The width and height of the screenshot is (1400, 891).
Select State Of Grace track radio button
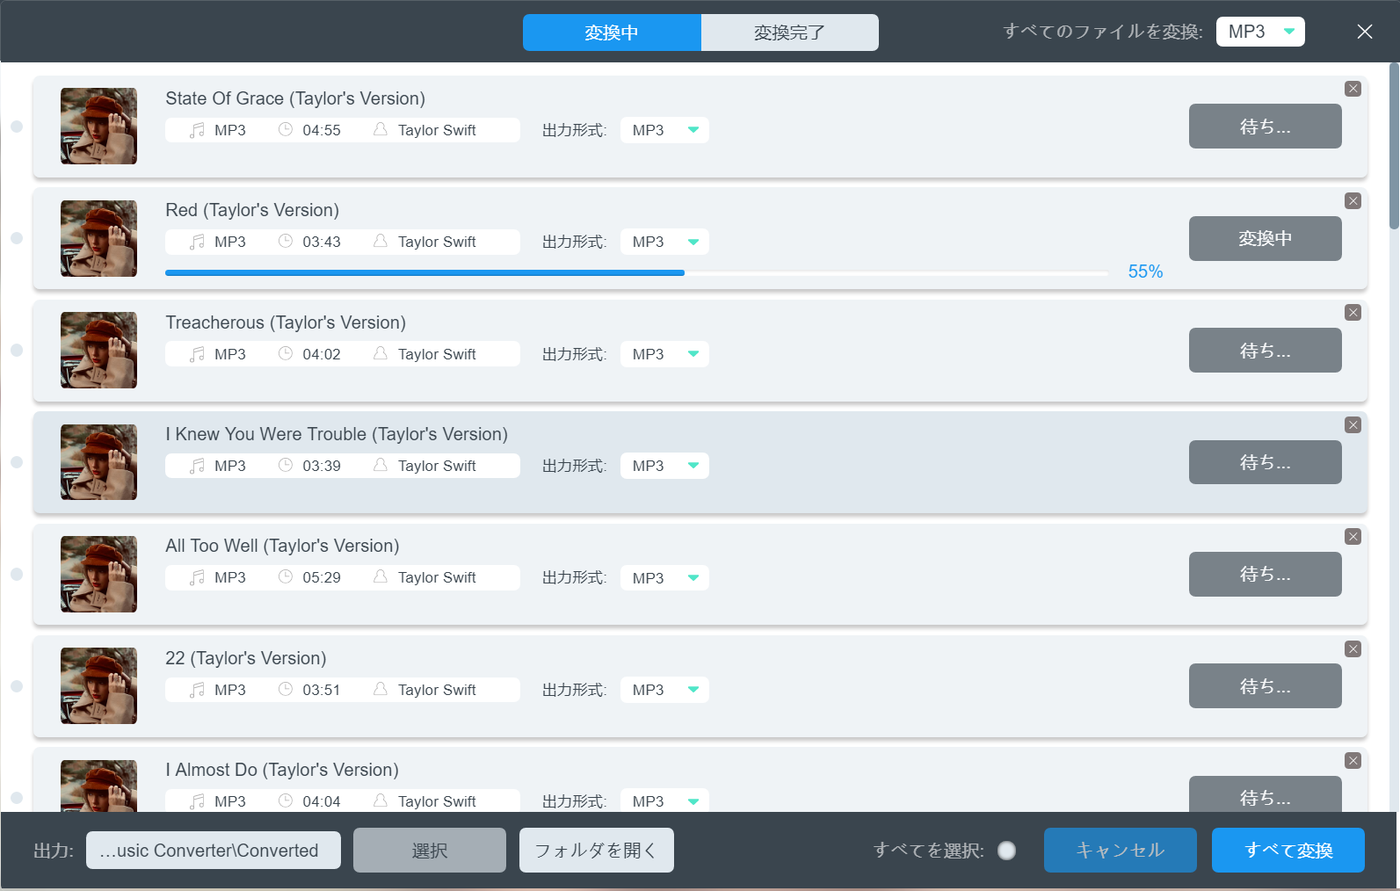tap(17, 127)
